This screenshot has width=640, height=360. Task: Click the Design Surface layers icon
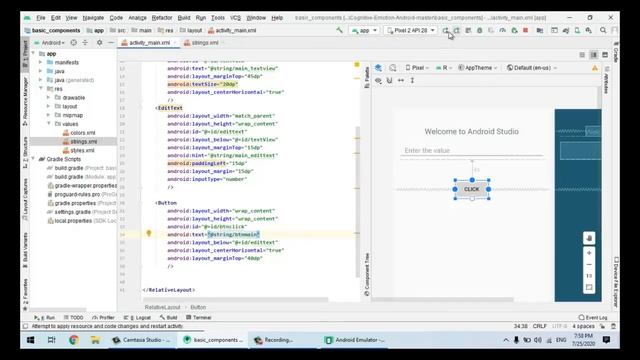tap(378, 68)
